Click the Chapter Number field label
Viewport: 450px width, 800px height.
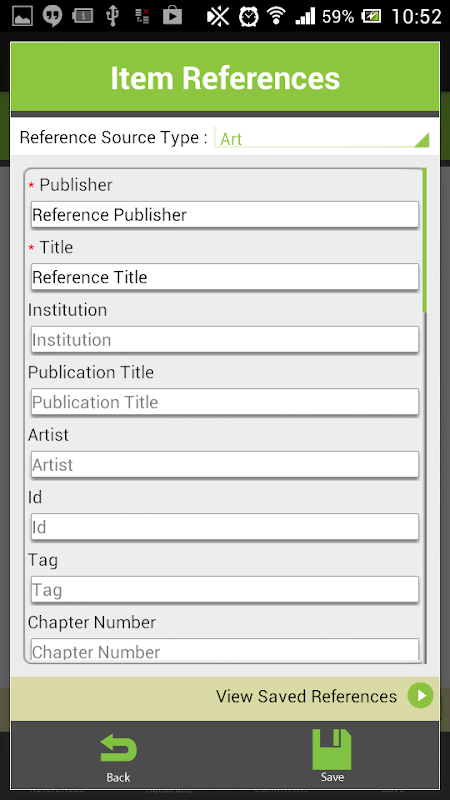[92, 622]
